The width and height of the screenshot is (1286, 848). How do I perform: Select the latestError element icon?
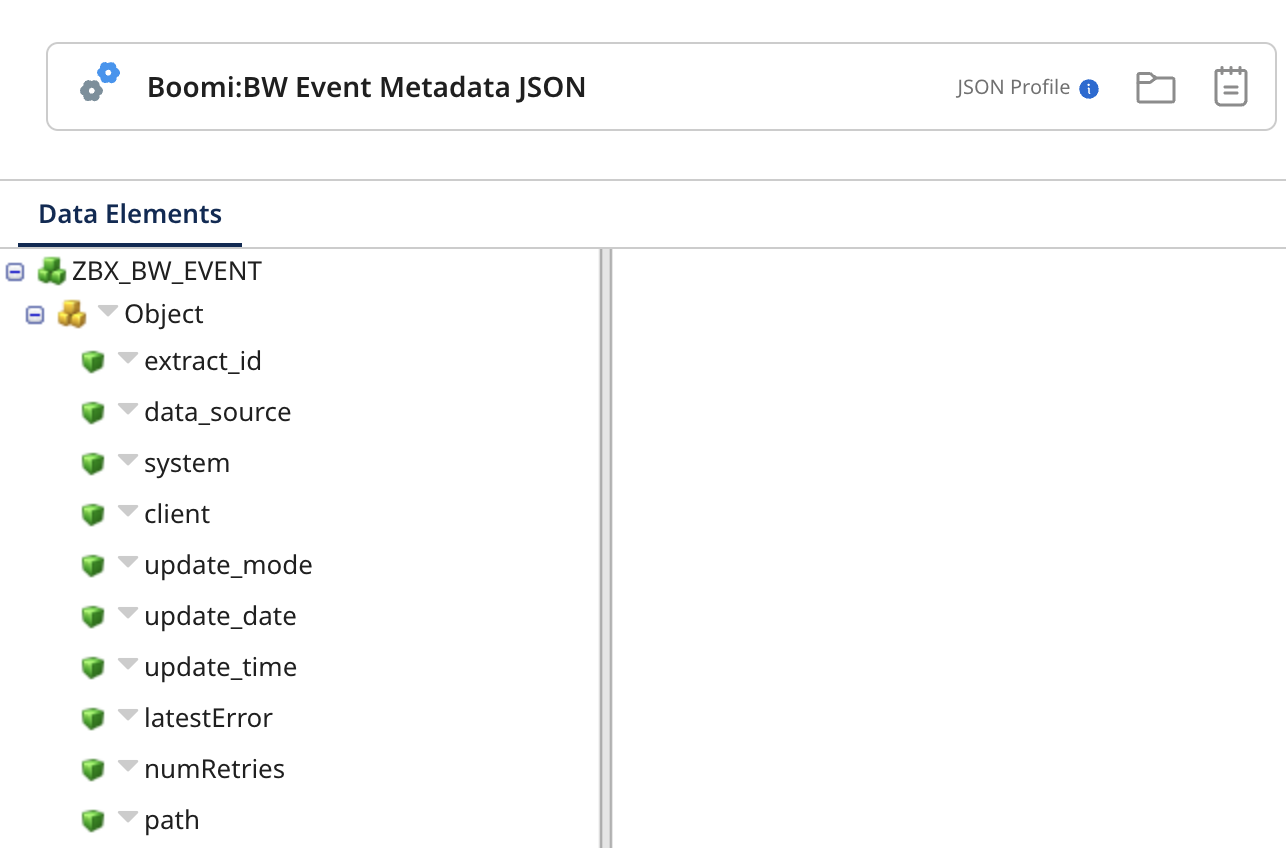point(94,717)
